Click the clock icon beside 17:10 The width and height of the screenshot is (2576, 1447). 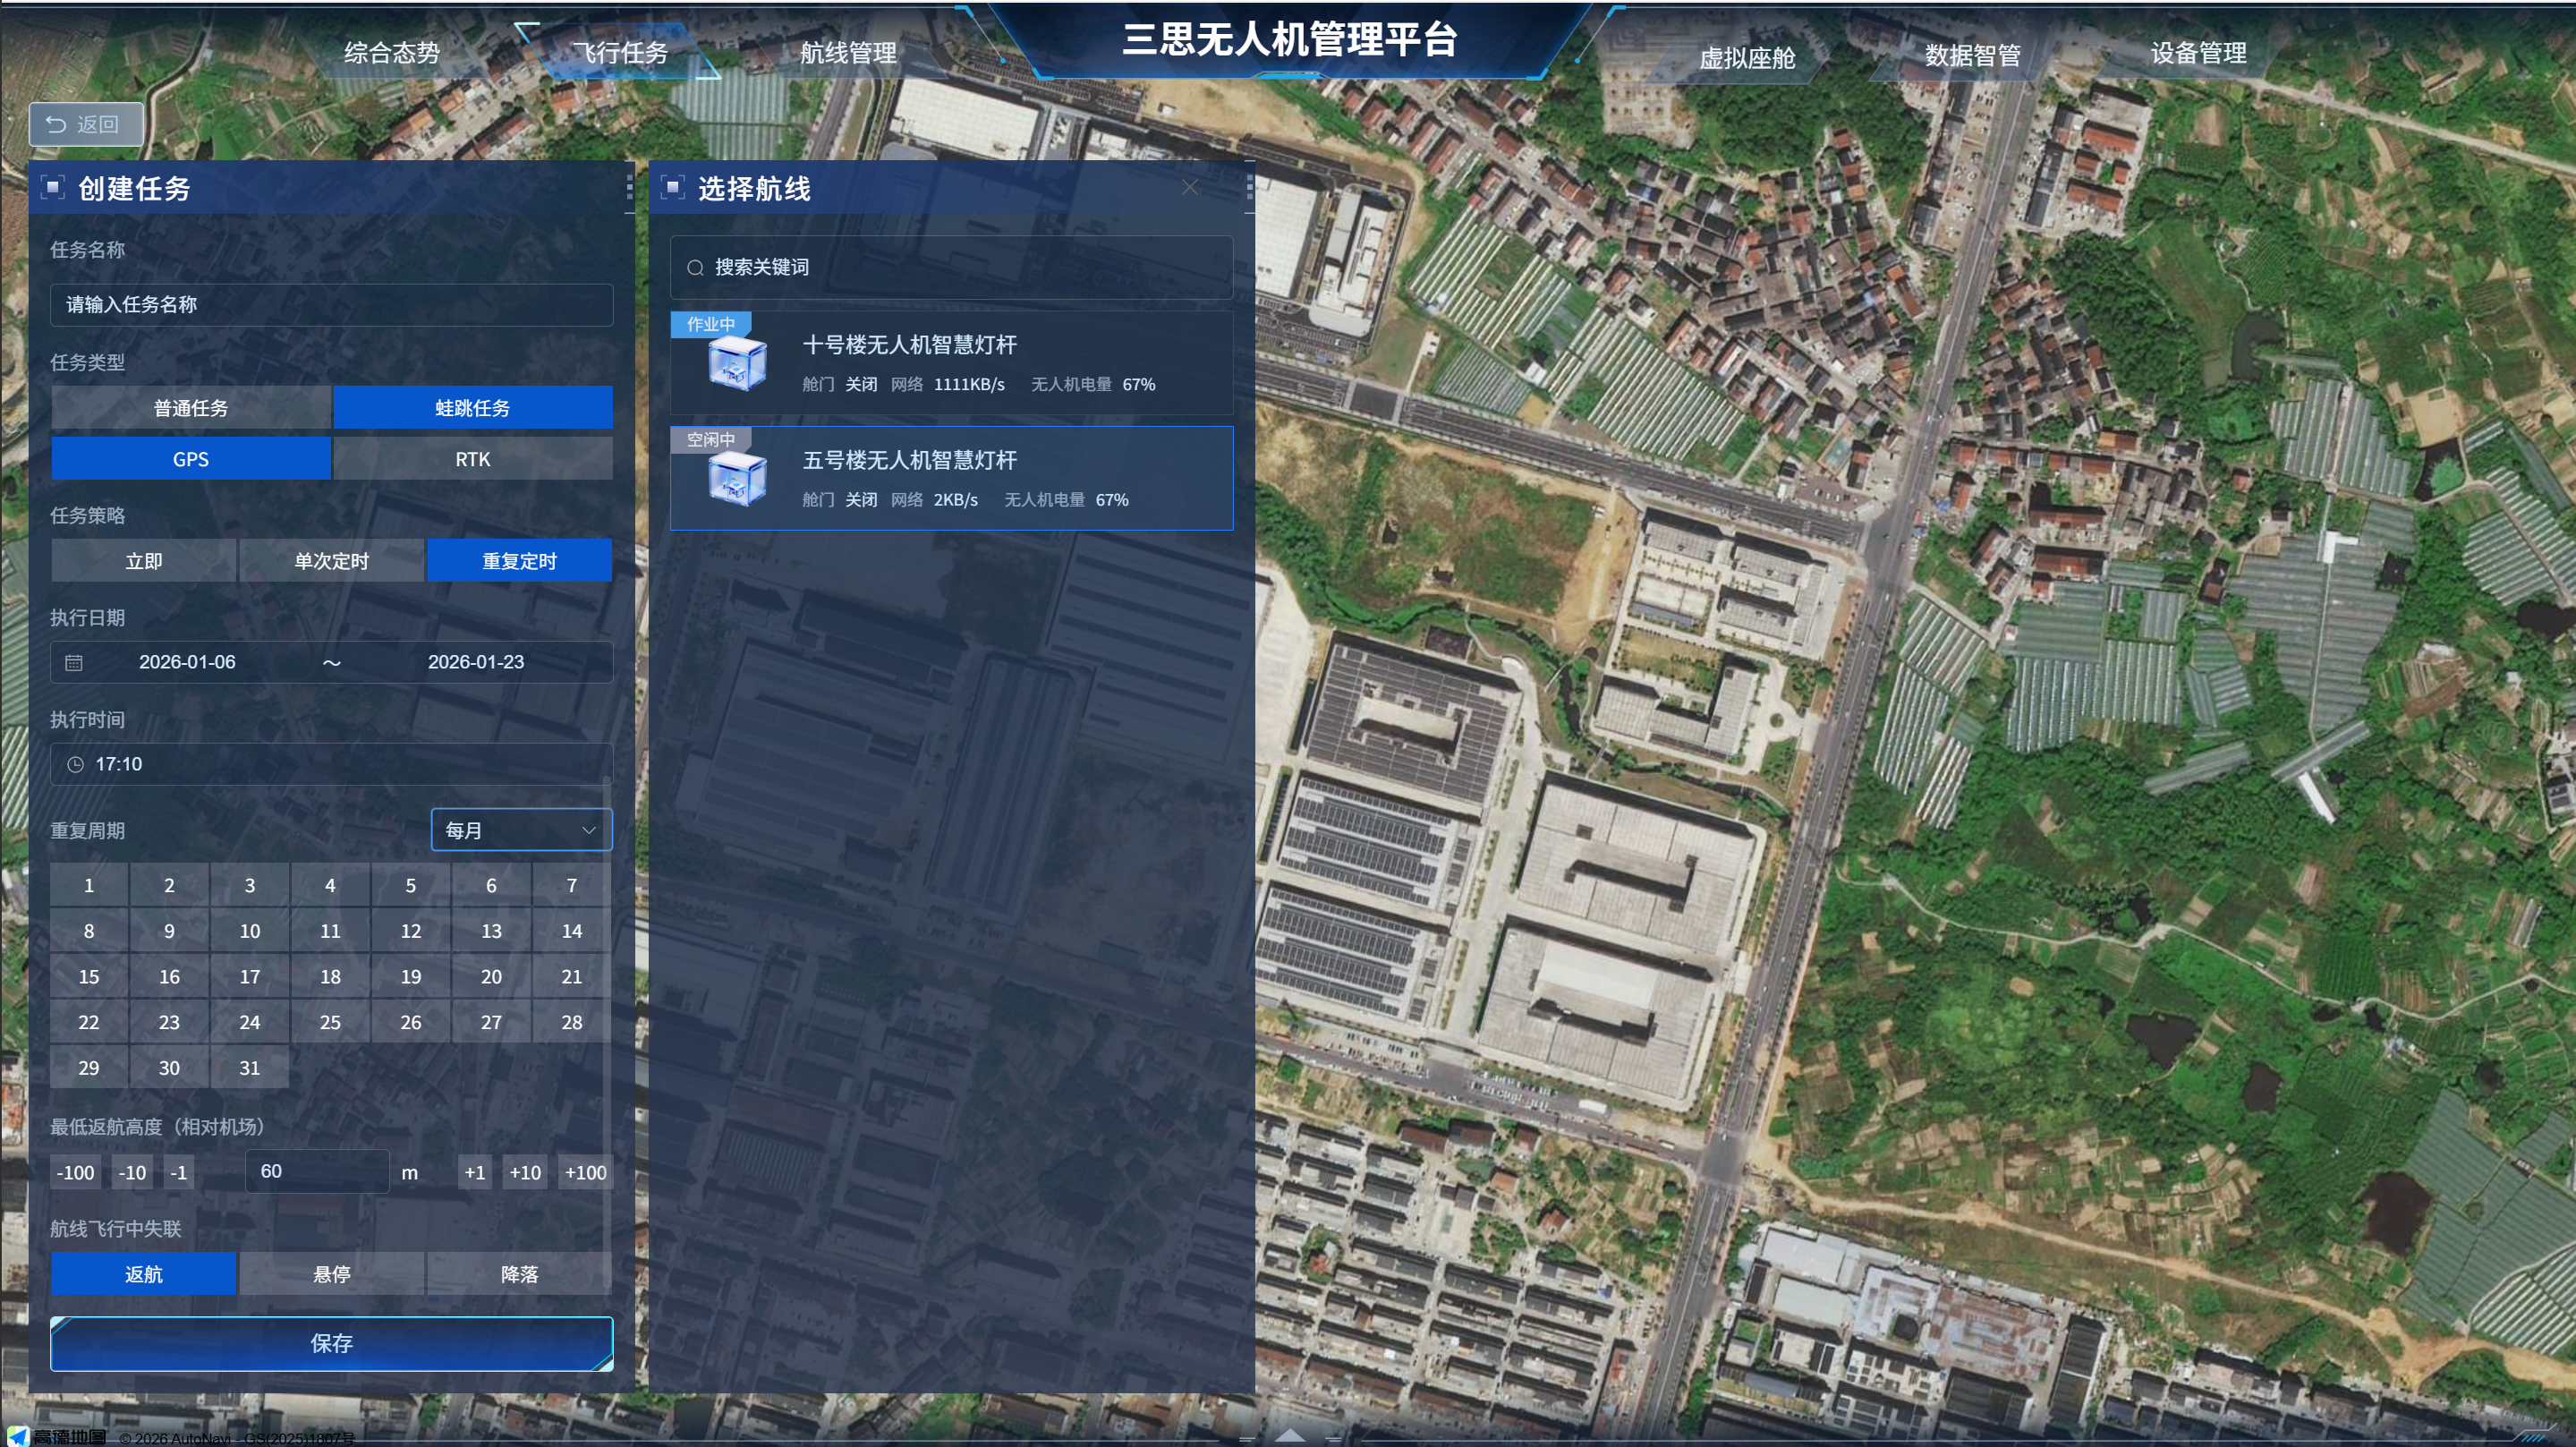point(75,764)
